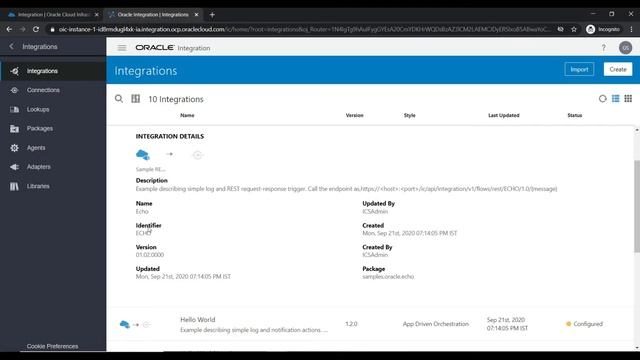Click the Packages sidebar icon
Viewport: 640px width, 360px height.
[x=14, y=129]
